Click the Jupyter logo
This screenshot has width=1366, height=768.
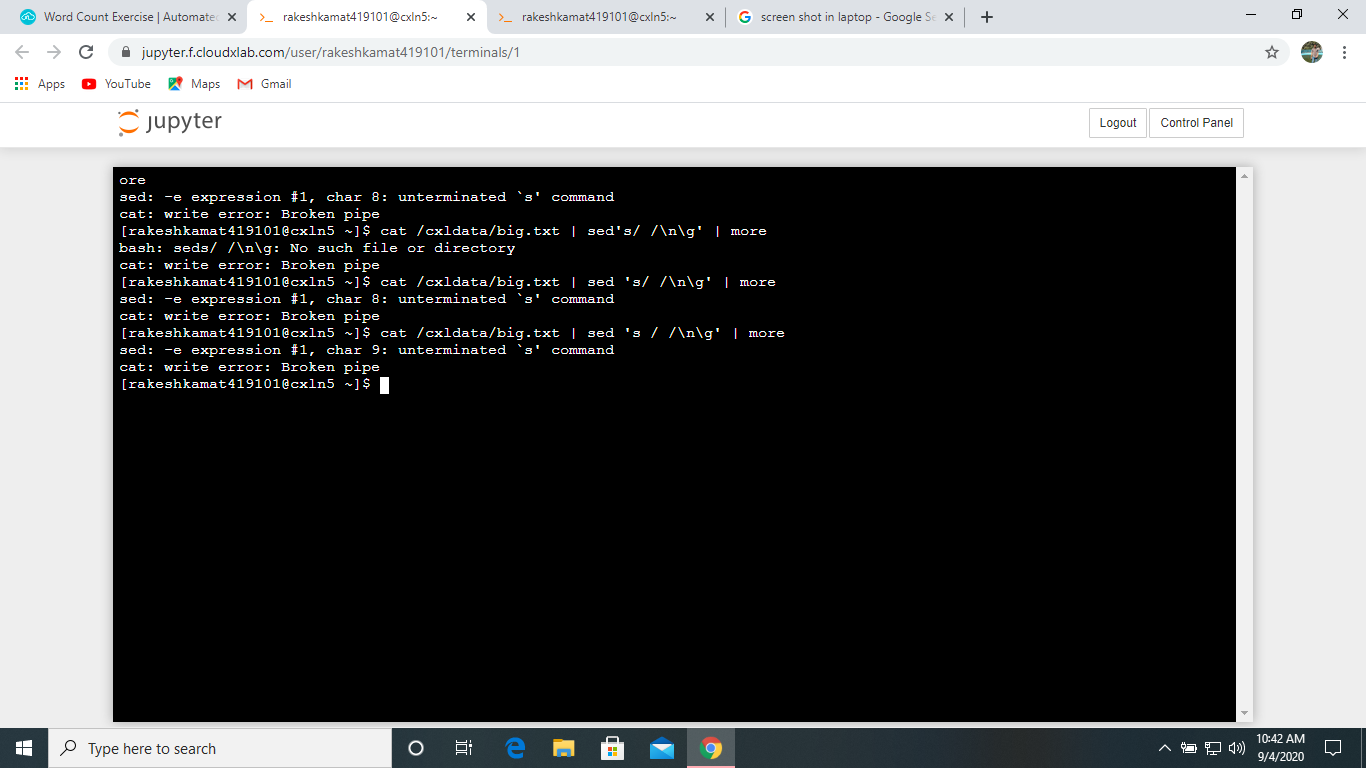[x=170, y=122]
